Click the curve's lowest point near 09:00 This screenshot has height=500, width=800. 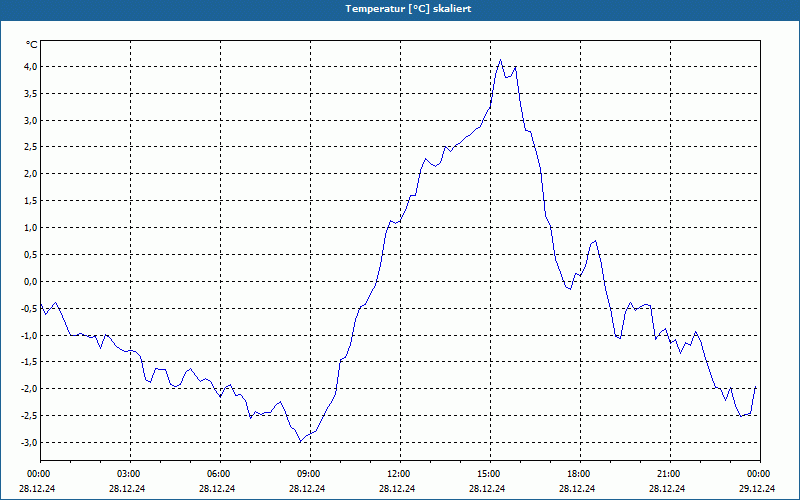point(301,441)
